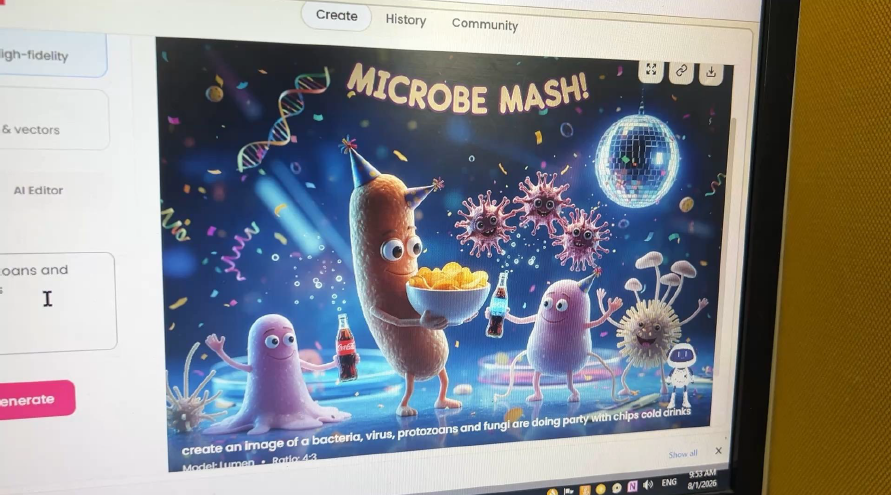Screen dimensions: 891x495
Task: Click the 'Show all' link
Action: [x=683, y=454]
